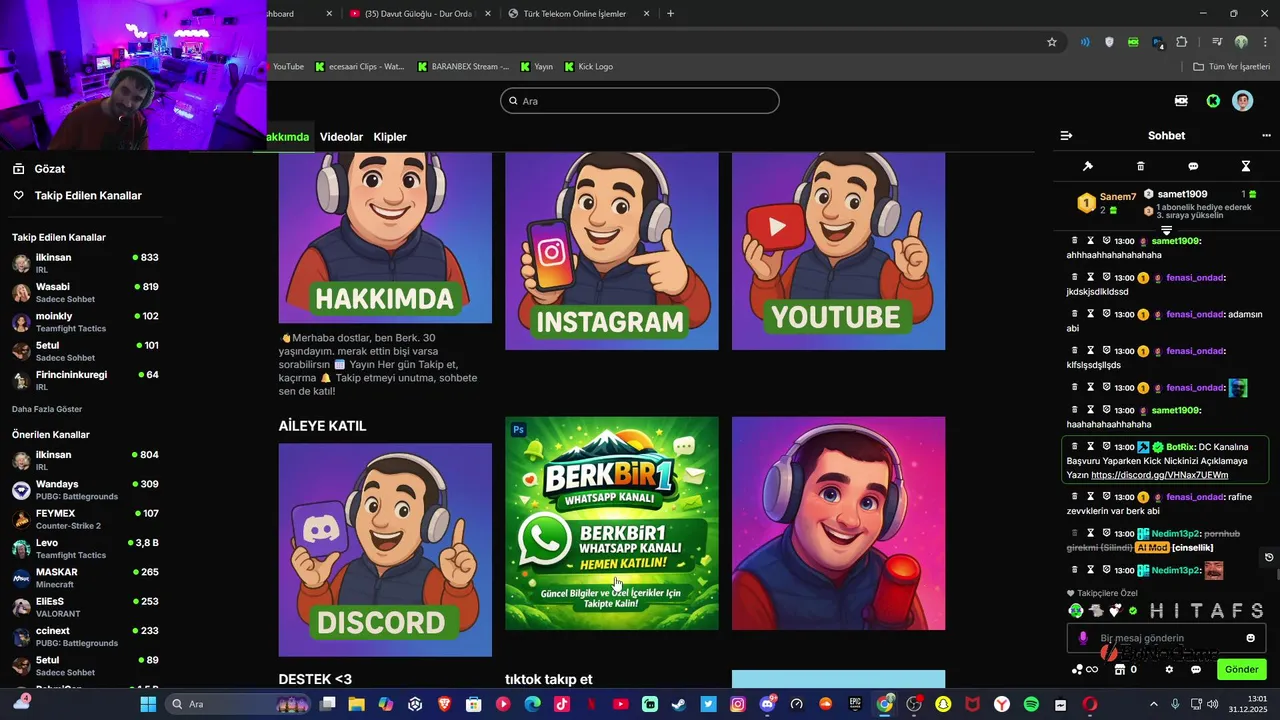Open the INSTAGRAM panel image

pyautogui.click(x=612, y=250)
